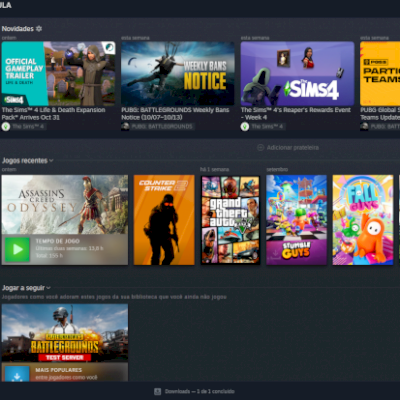Image resolution: width=400 pixels, height=400 pixels.
Task: Select Assassin's Creed Odyssey game cover
Action: point(65,204)
